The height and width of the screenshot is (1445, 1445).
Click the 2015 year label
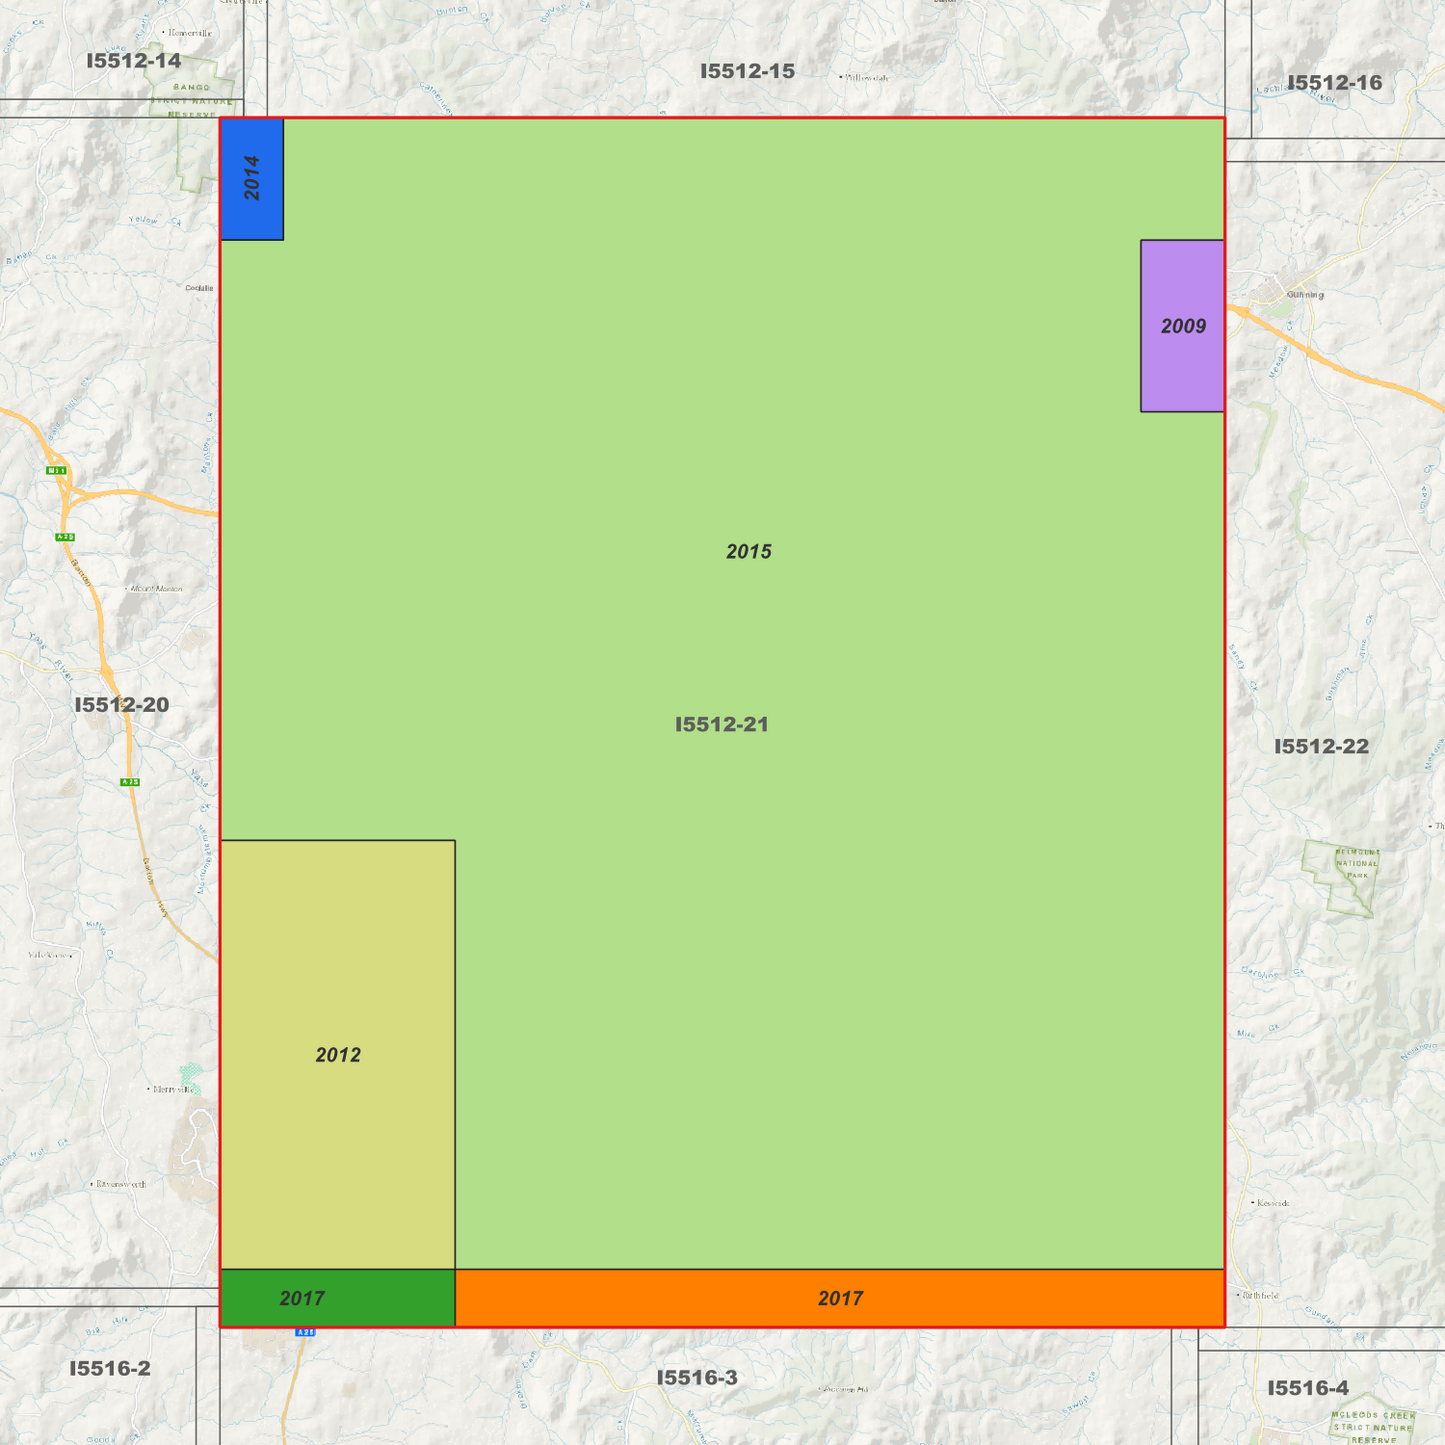pos(749,552)
